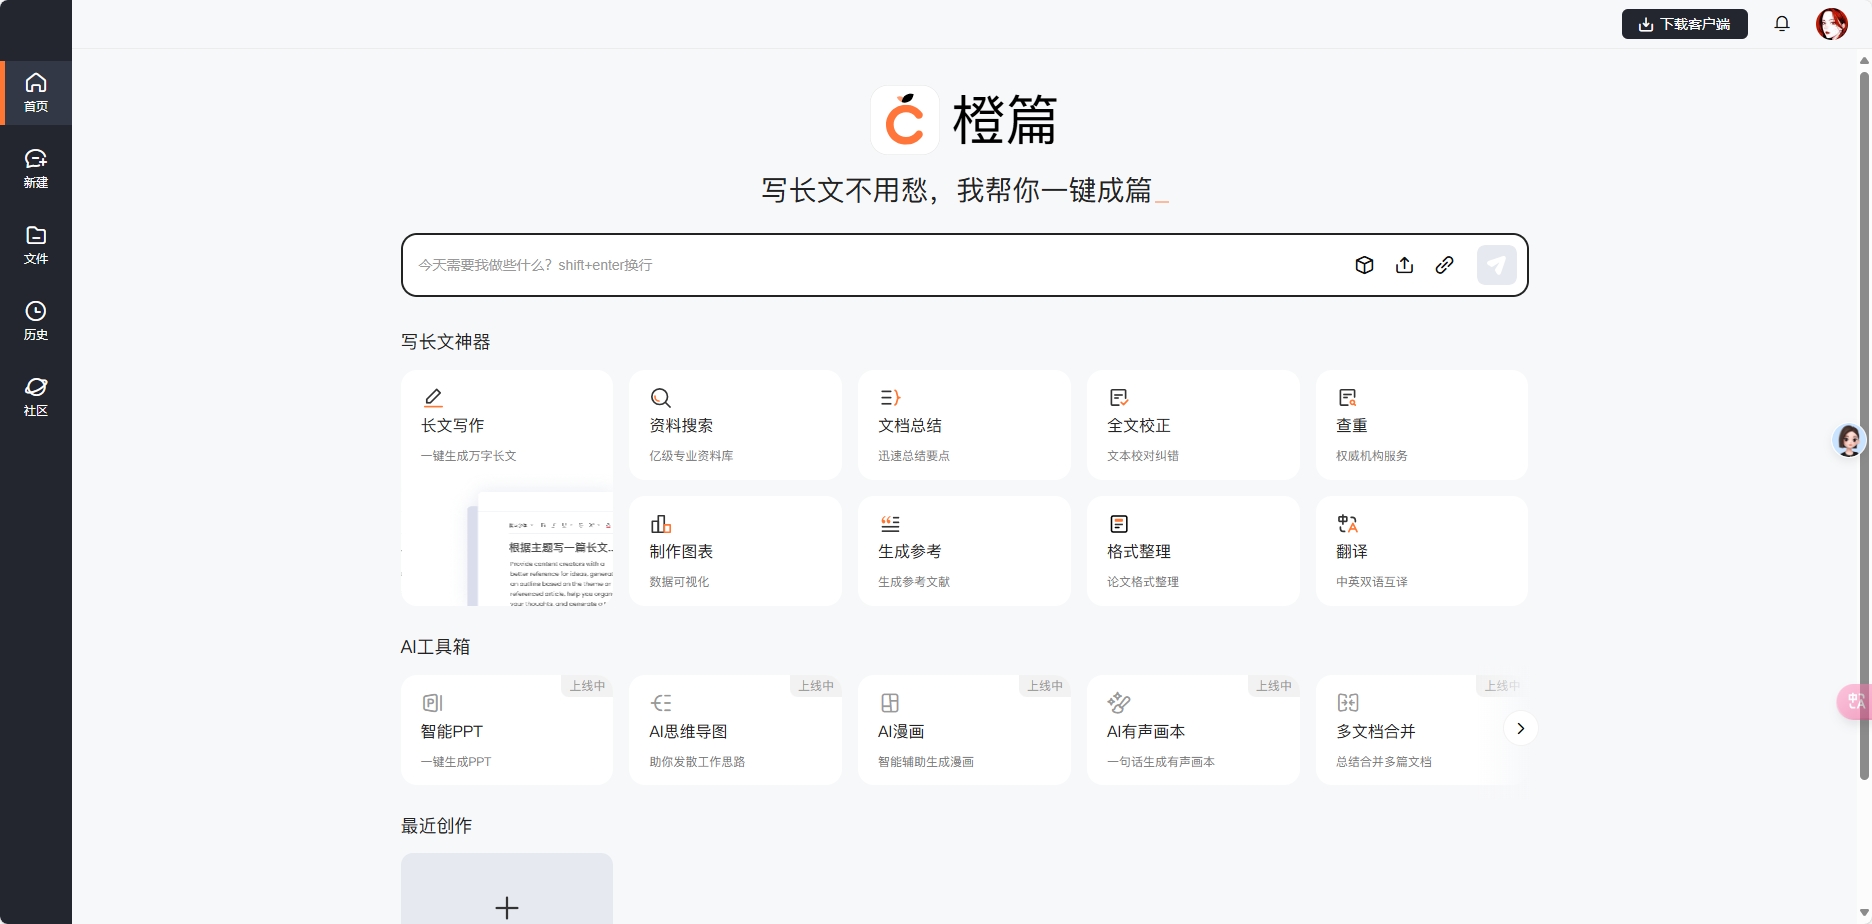Select the 翻译 tool card
The image size is (1872, 924).
(1421, 551)
